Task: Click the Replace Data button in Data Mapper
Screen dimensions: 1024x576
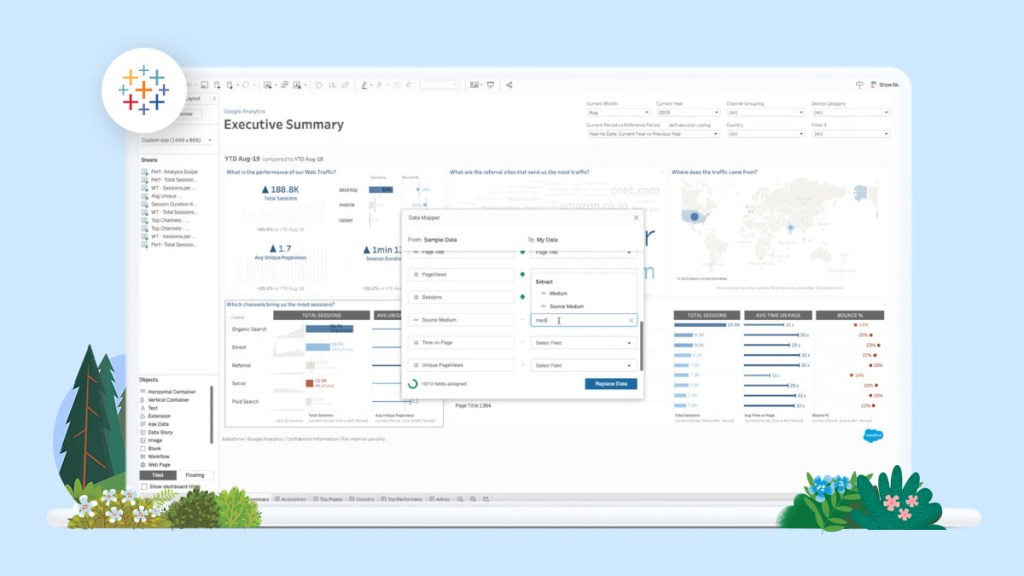Action: pyautogui.click(x=611, y=382)
